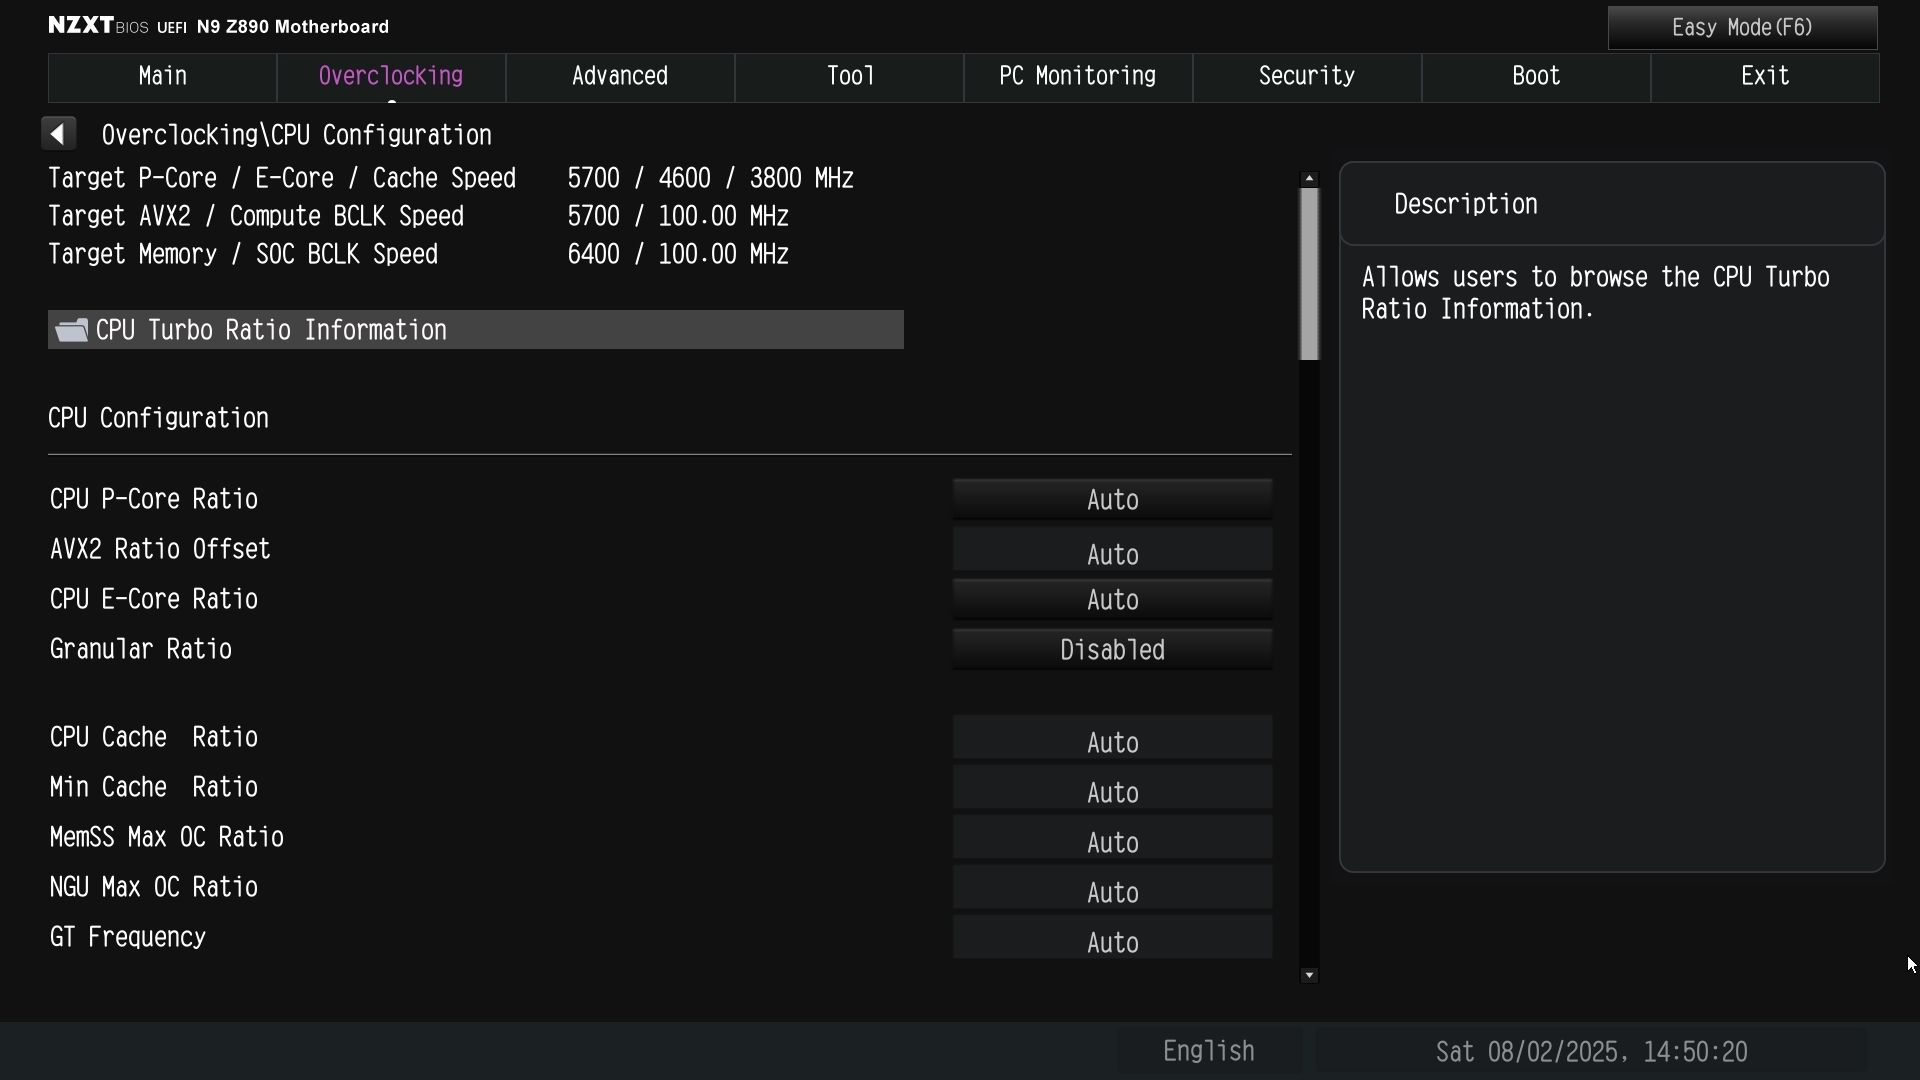Viewport: 1920px width, 1080px height.
Task: Click the Granular Ratio label
Action: 141,649
